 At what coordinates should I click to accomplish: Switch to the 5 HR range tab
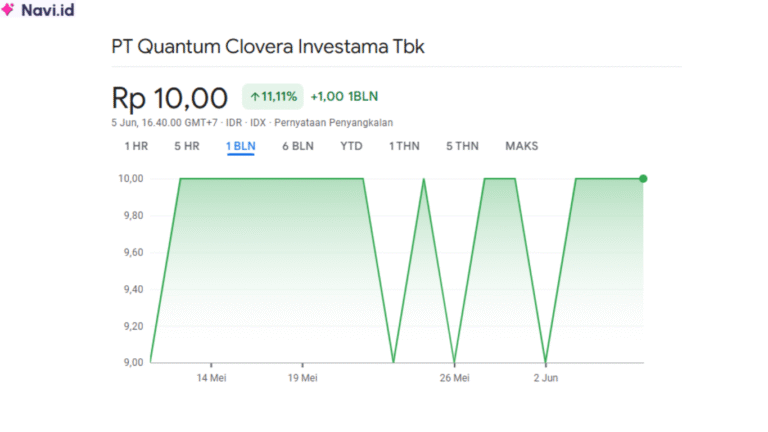187,146
